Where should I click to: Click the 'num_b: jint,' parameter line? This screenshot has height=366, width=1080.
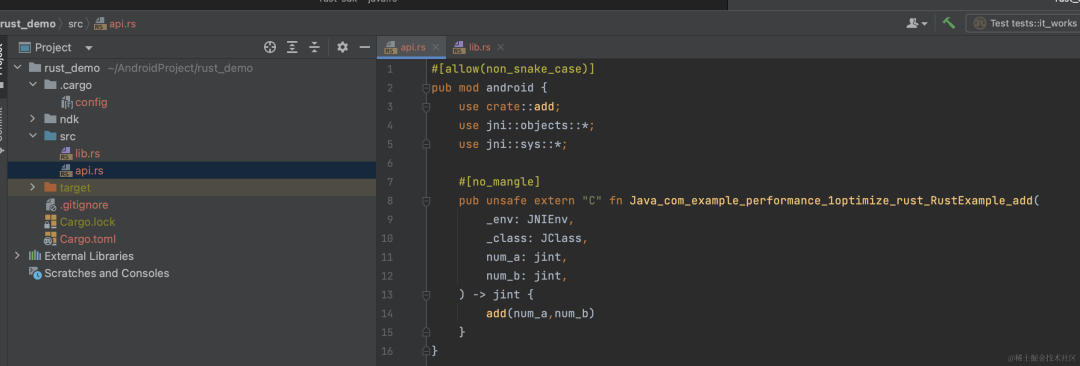point(526,276)
